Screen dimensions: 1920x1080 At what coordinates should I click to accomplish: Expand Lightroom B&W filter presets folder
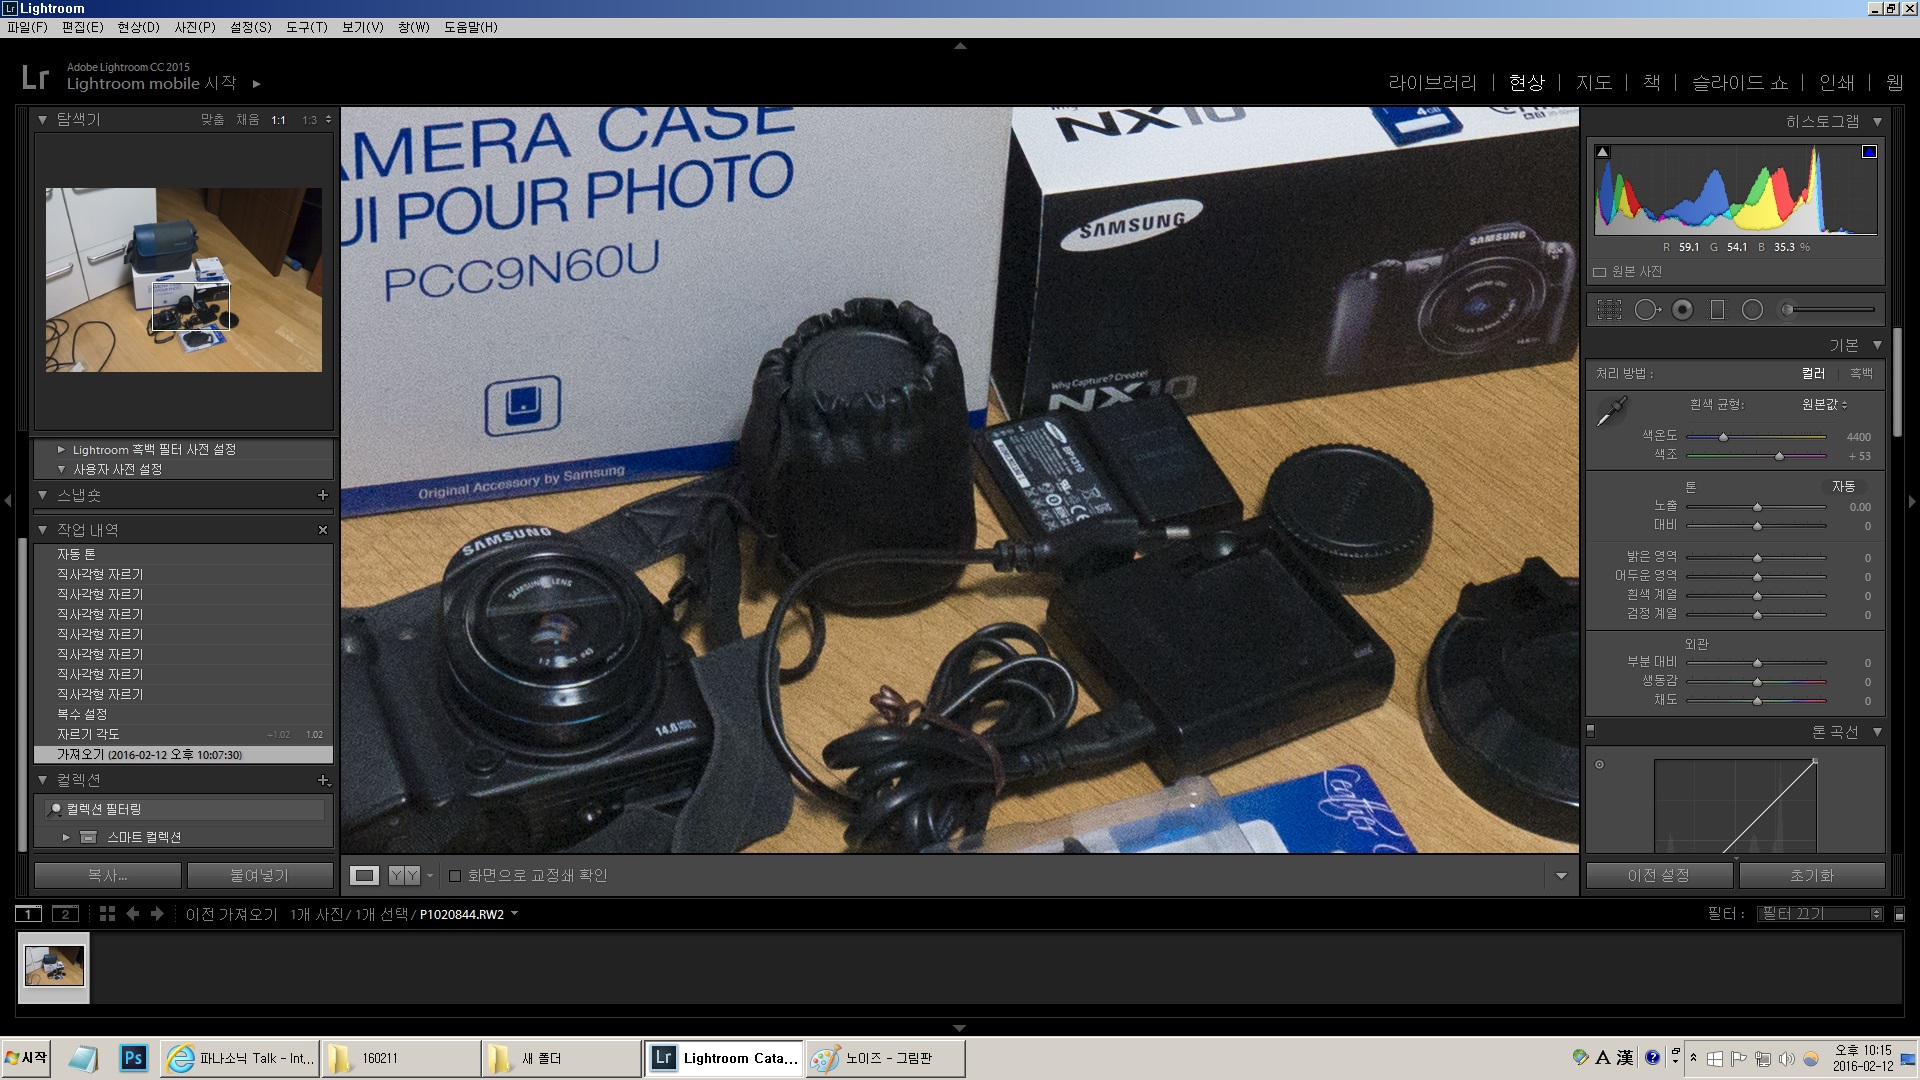[x=61, y=450]
